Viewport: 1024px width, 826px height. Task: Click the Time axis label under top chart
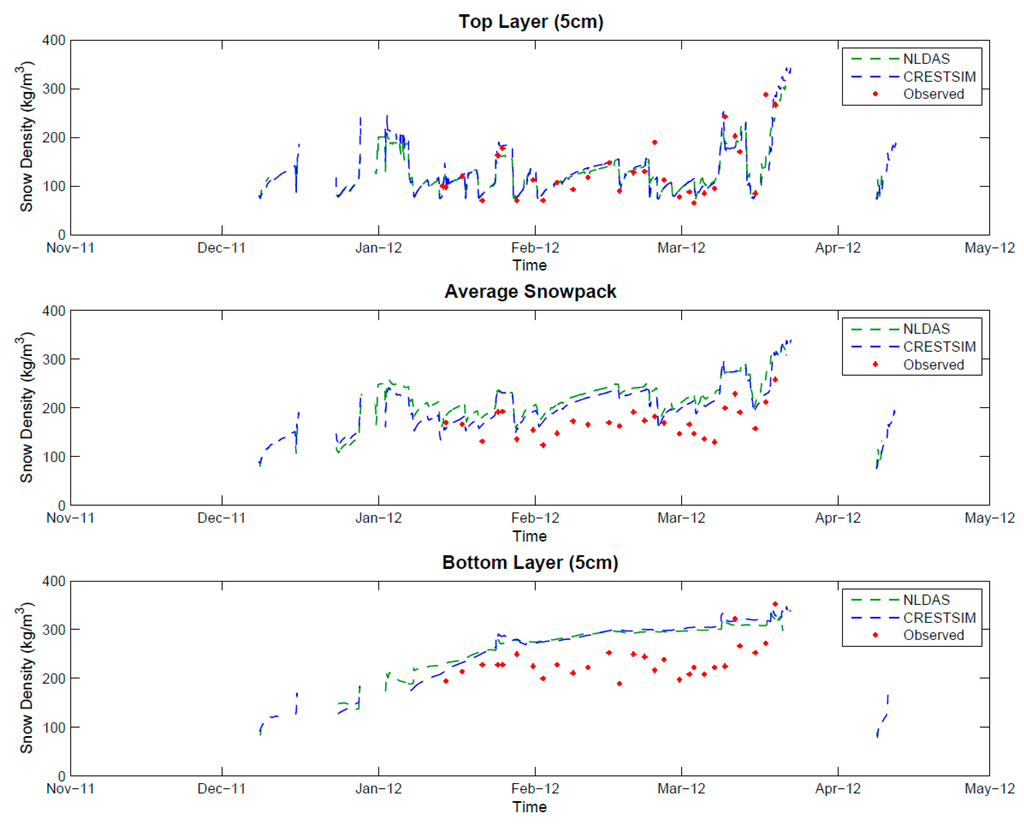(530, 265)
